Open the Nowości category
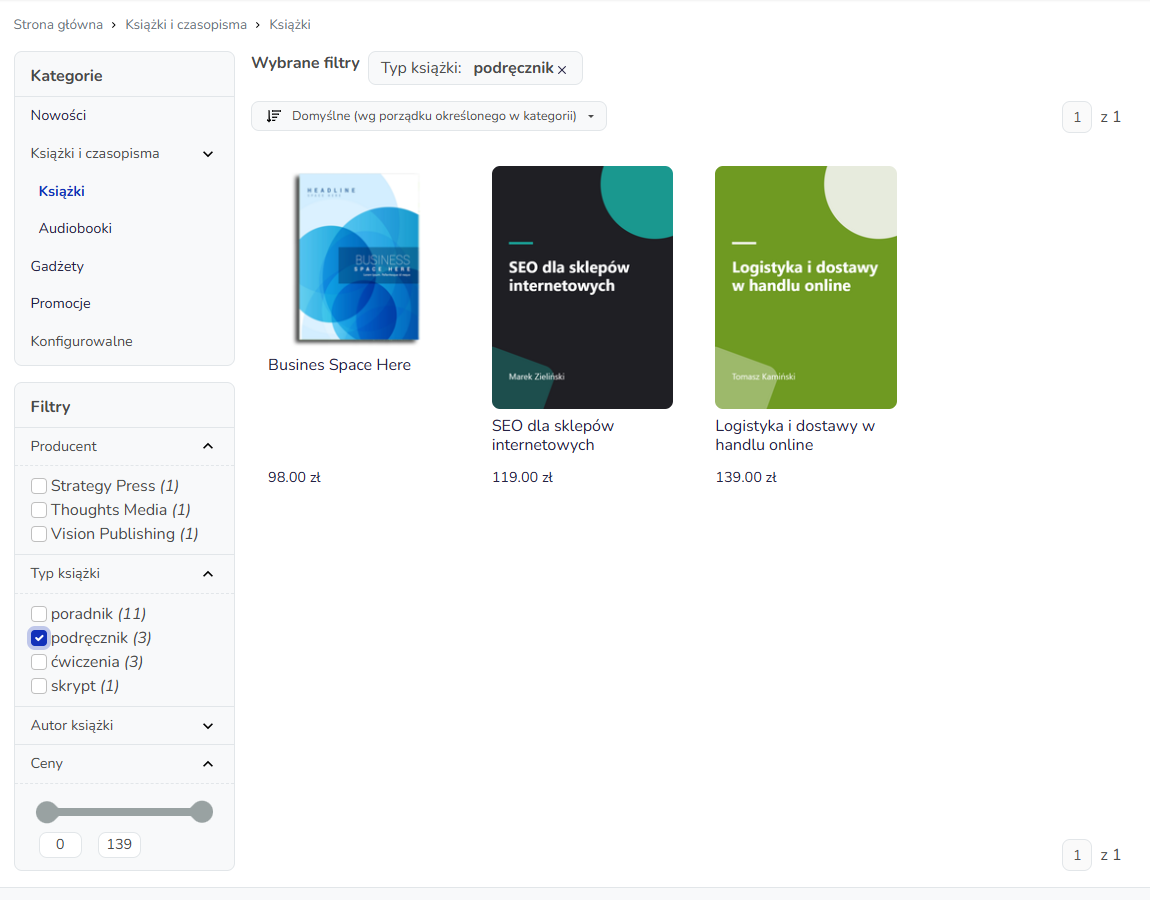 coord(59,115)
